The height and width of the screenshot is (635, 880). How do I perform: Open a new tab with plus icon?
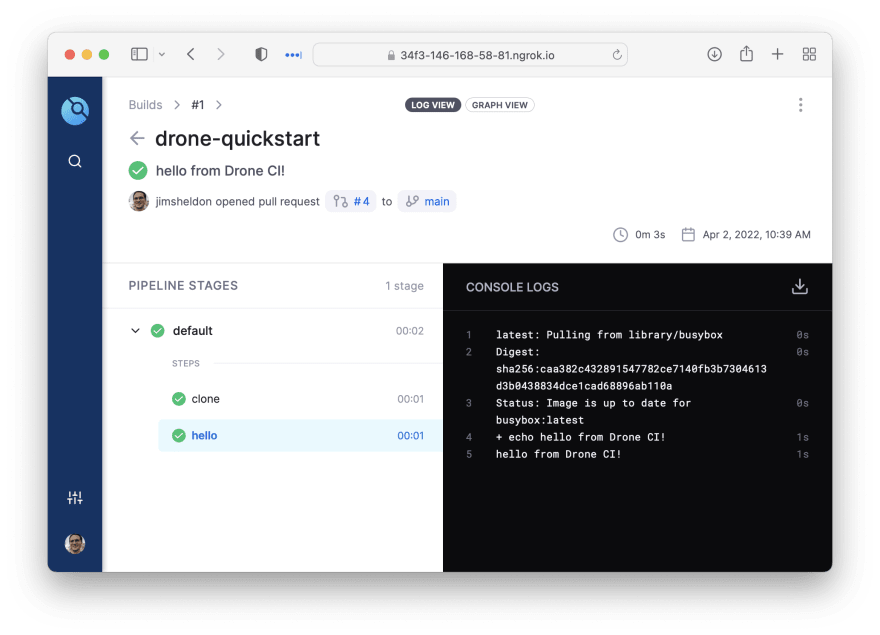[777, 54]
